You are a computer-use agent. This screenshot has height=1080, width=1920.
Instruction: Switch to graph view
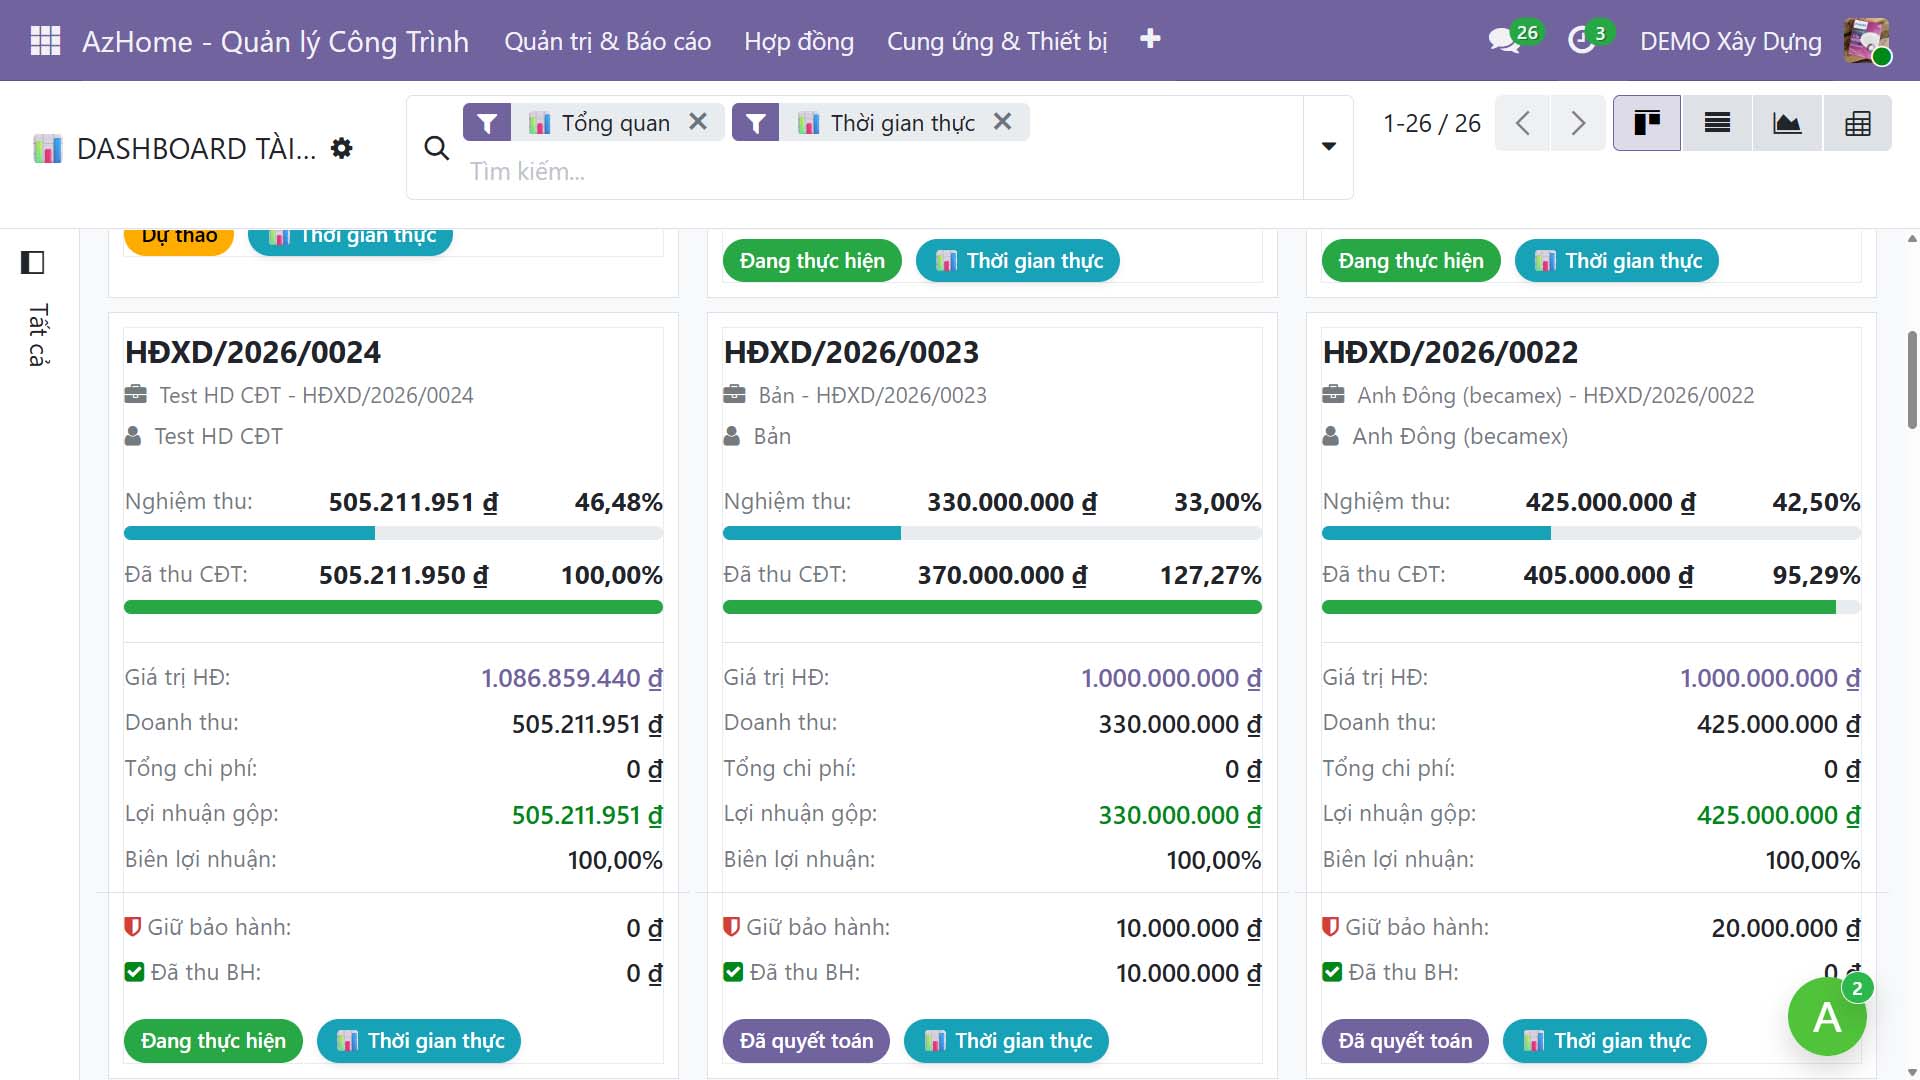tap(1787, 123)
